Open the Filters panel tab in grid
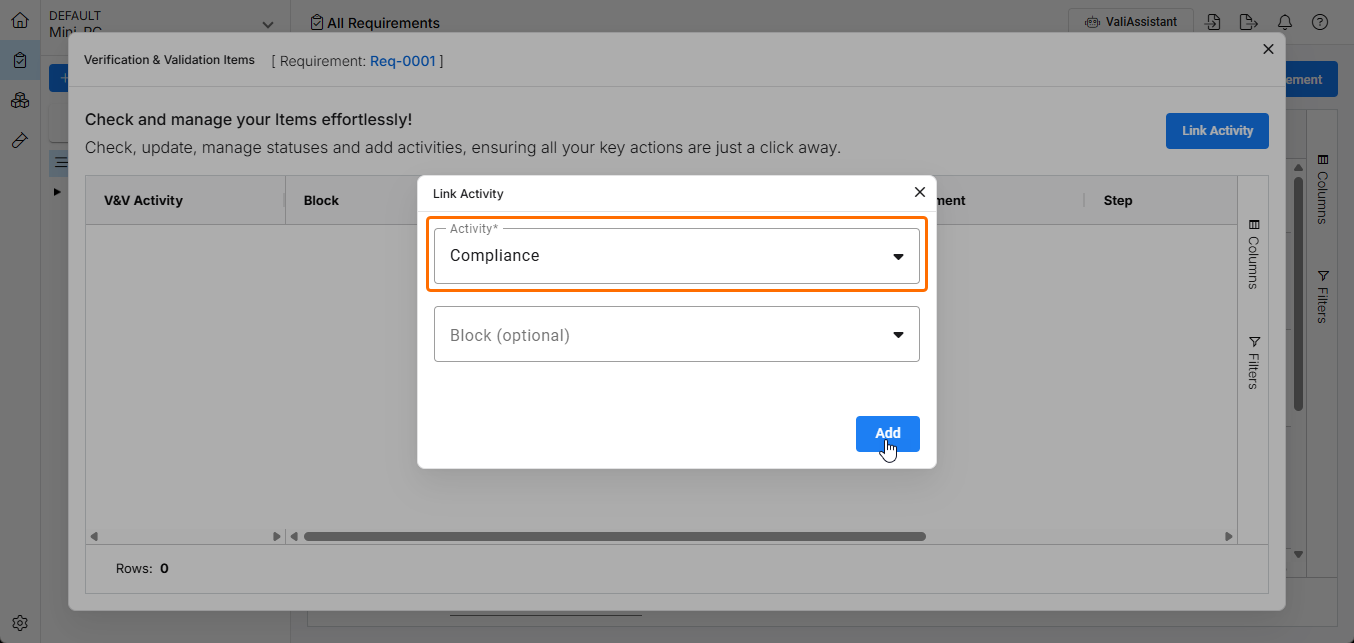Screen dimensions: 1354x643 pos(1254,362)
